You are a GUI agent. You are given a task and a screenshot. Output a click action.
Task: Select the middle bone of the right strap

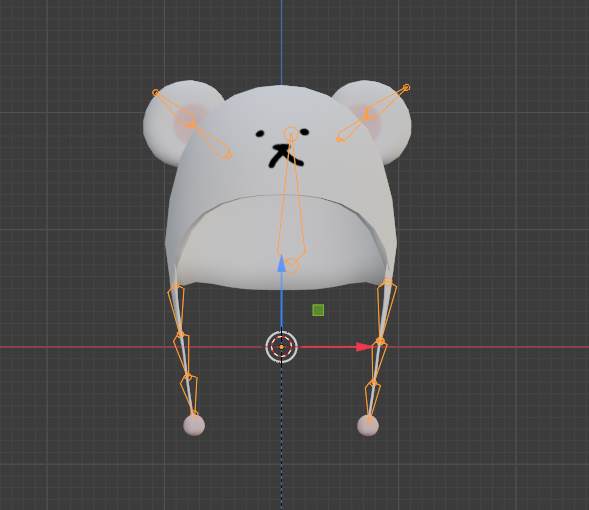tap(379, 362)
